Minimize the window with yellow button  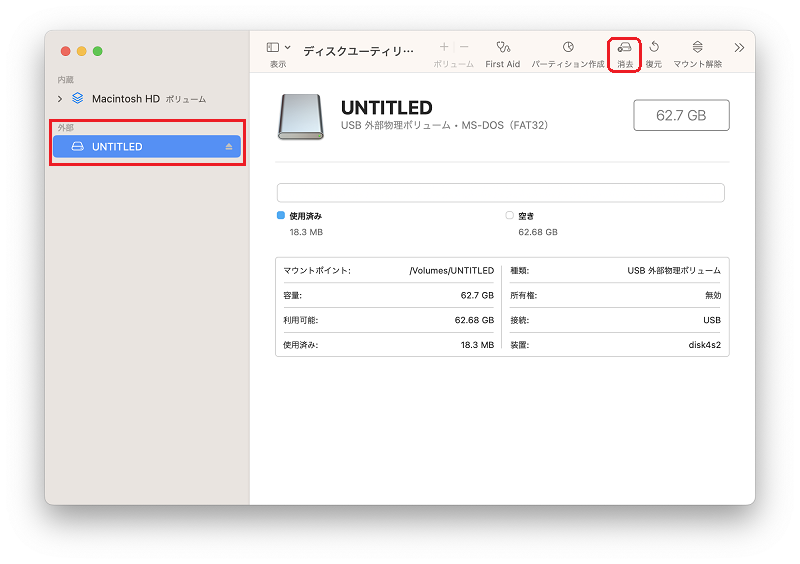[x=82, y=51]
